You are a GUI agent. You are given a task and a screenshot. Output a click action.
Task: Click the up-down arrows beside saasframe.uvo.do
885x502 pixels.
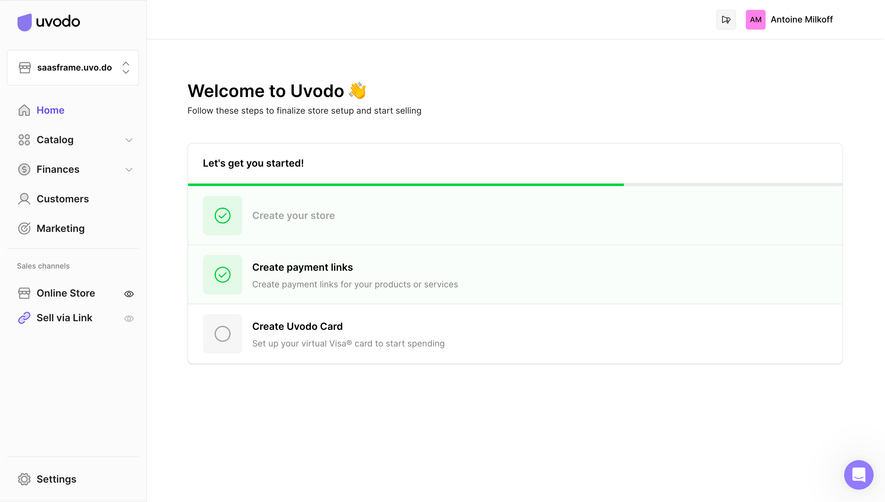pyautogui.click(x=126, y=68)
